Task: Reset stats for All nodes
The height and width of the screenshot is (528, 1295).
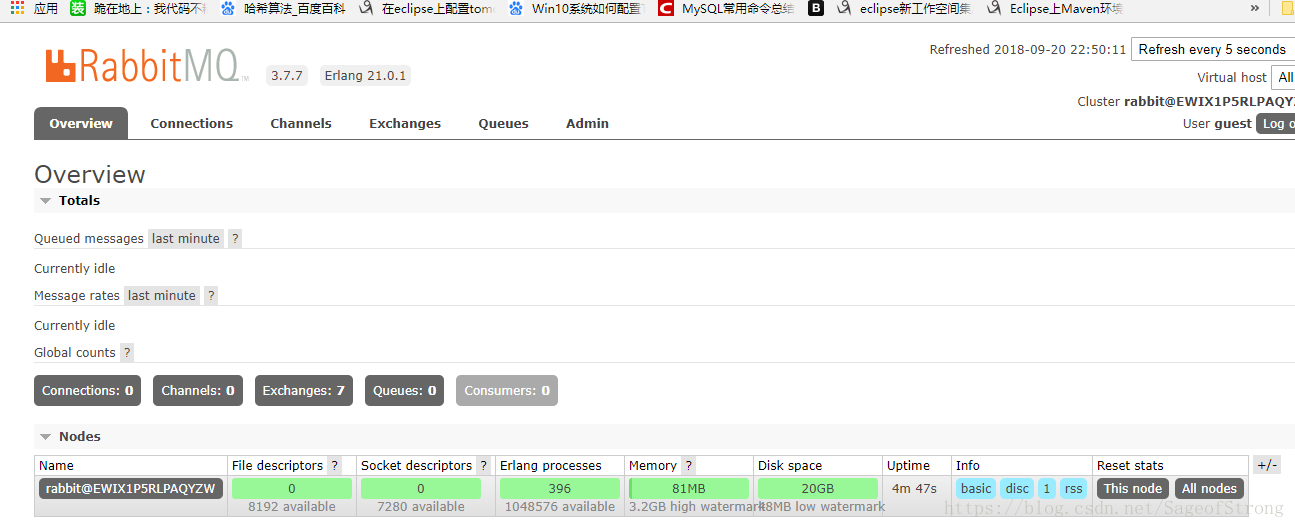Action: pos(1210,488)
